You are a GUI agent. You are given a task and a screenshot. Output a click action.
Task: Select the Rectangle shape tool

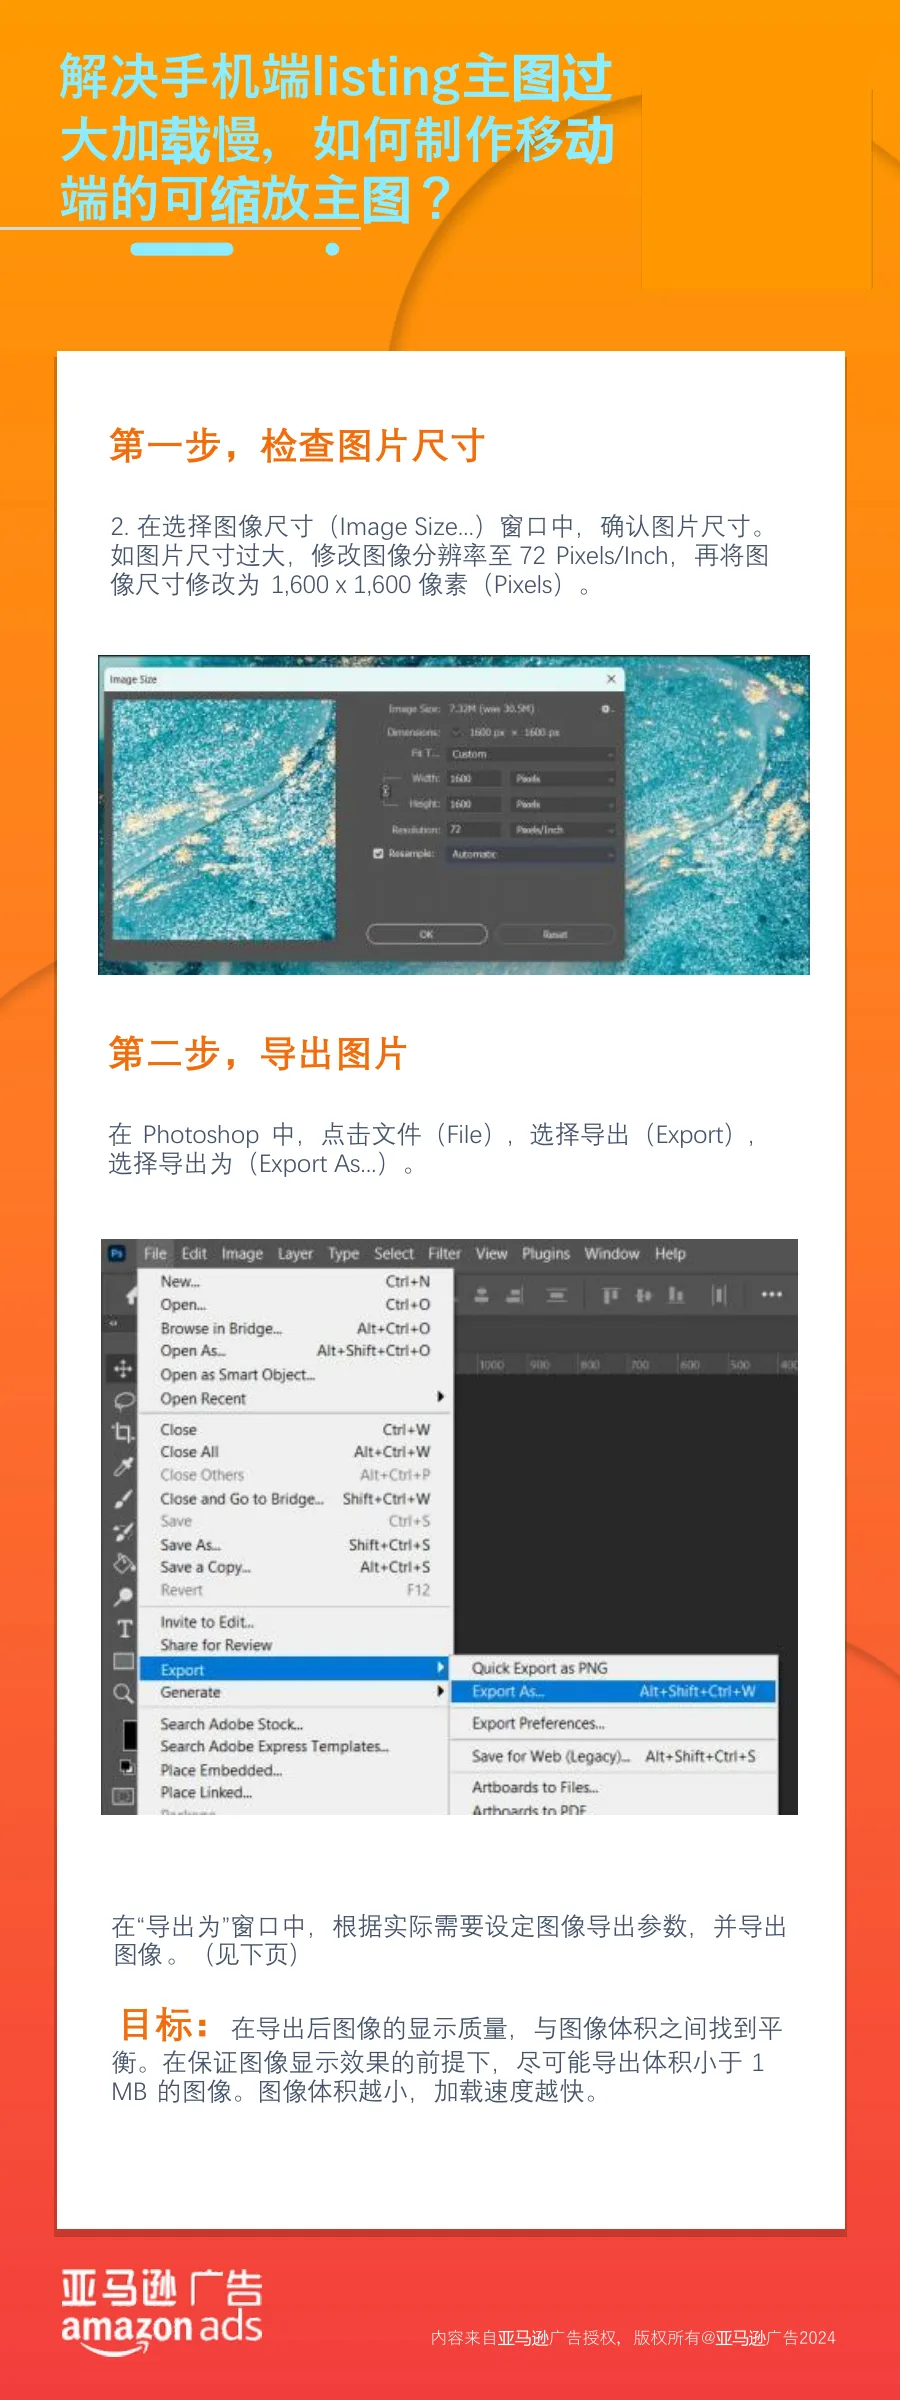(x=123, y=1661)
